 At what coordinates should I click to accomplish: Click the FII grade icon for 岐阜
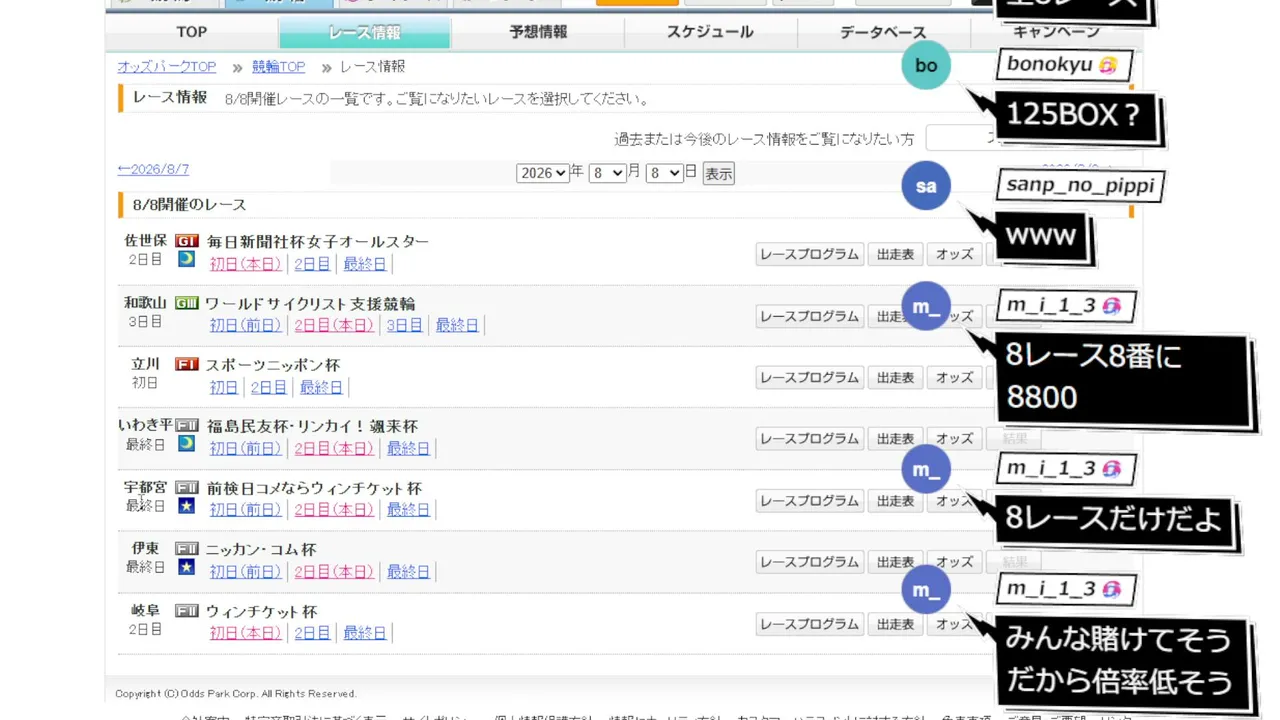click(x=187, y=611)
